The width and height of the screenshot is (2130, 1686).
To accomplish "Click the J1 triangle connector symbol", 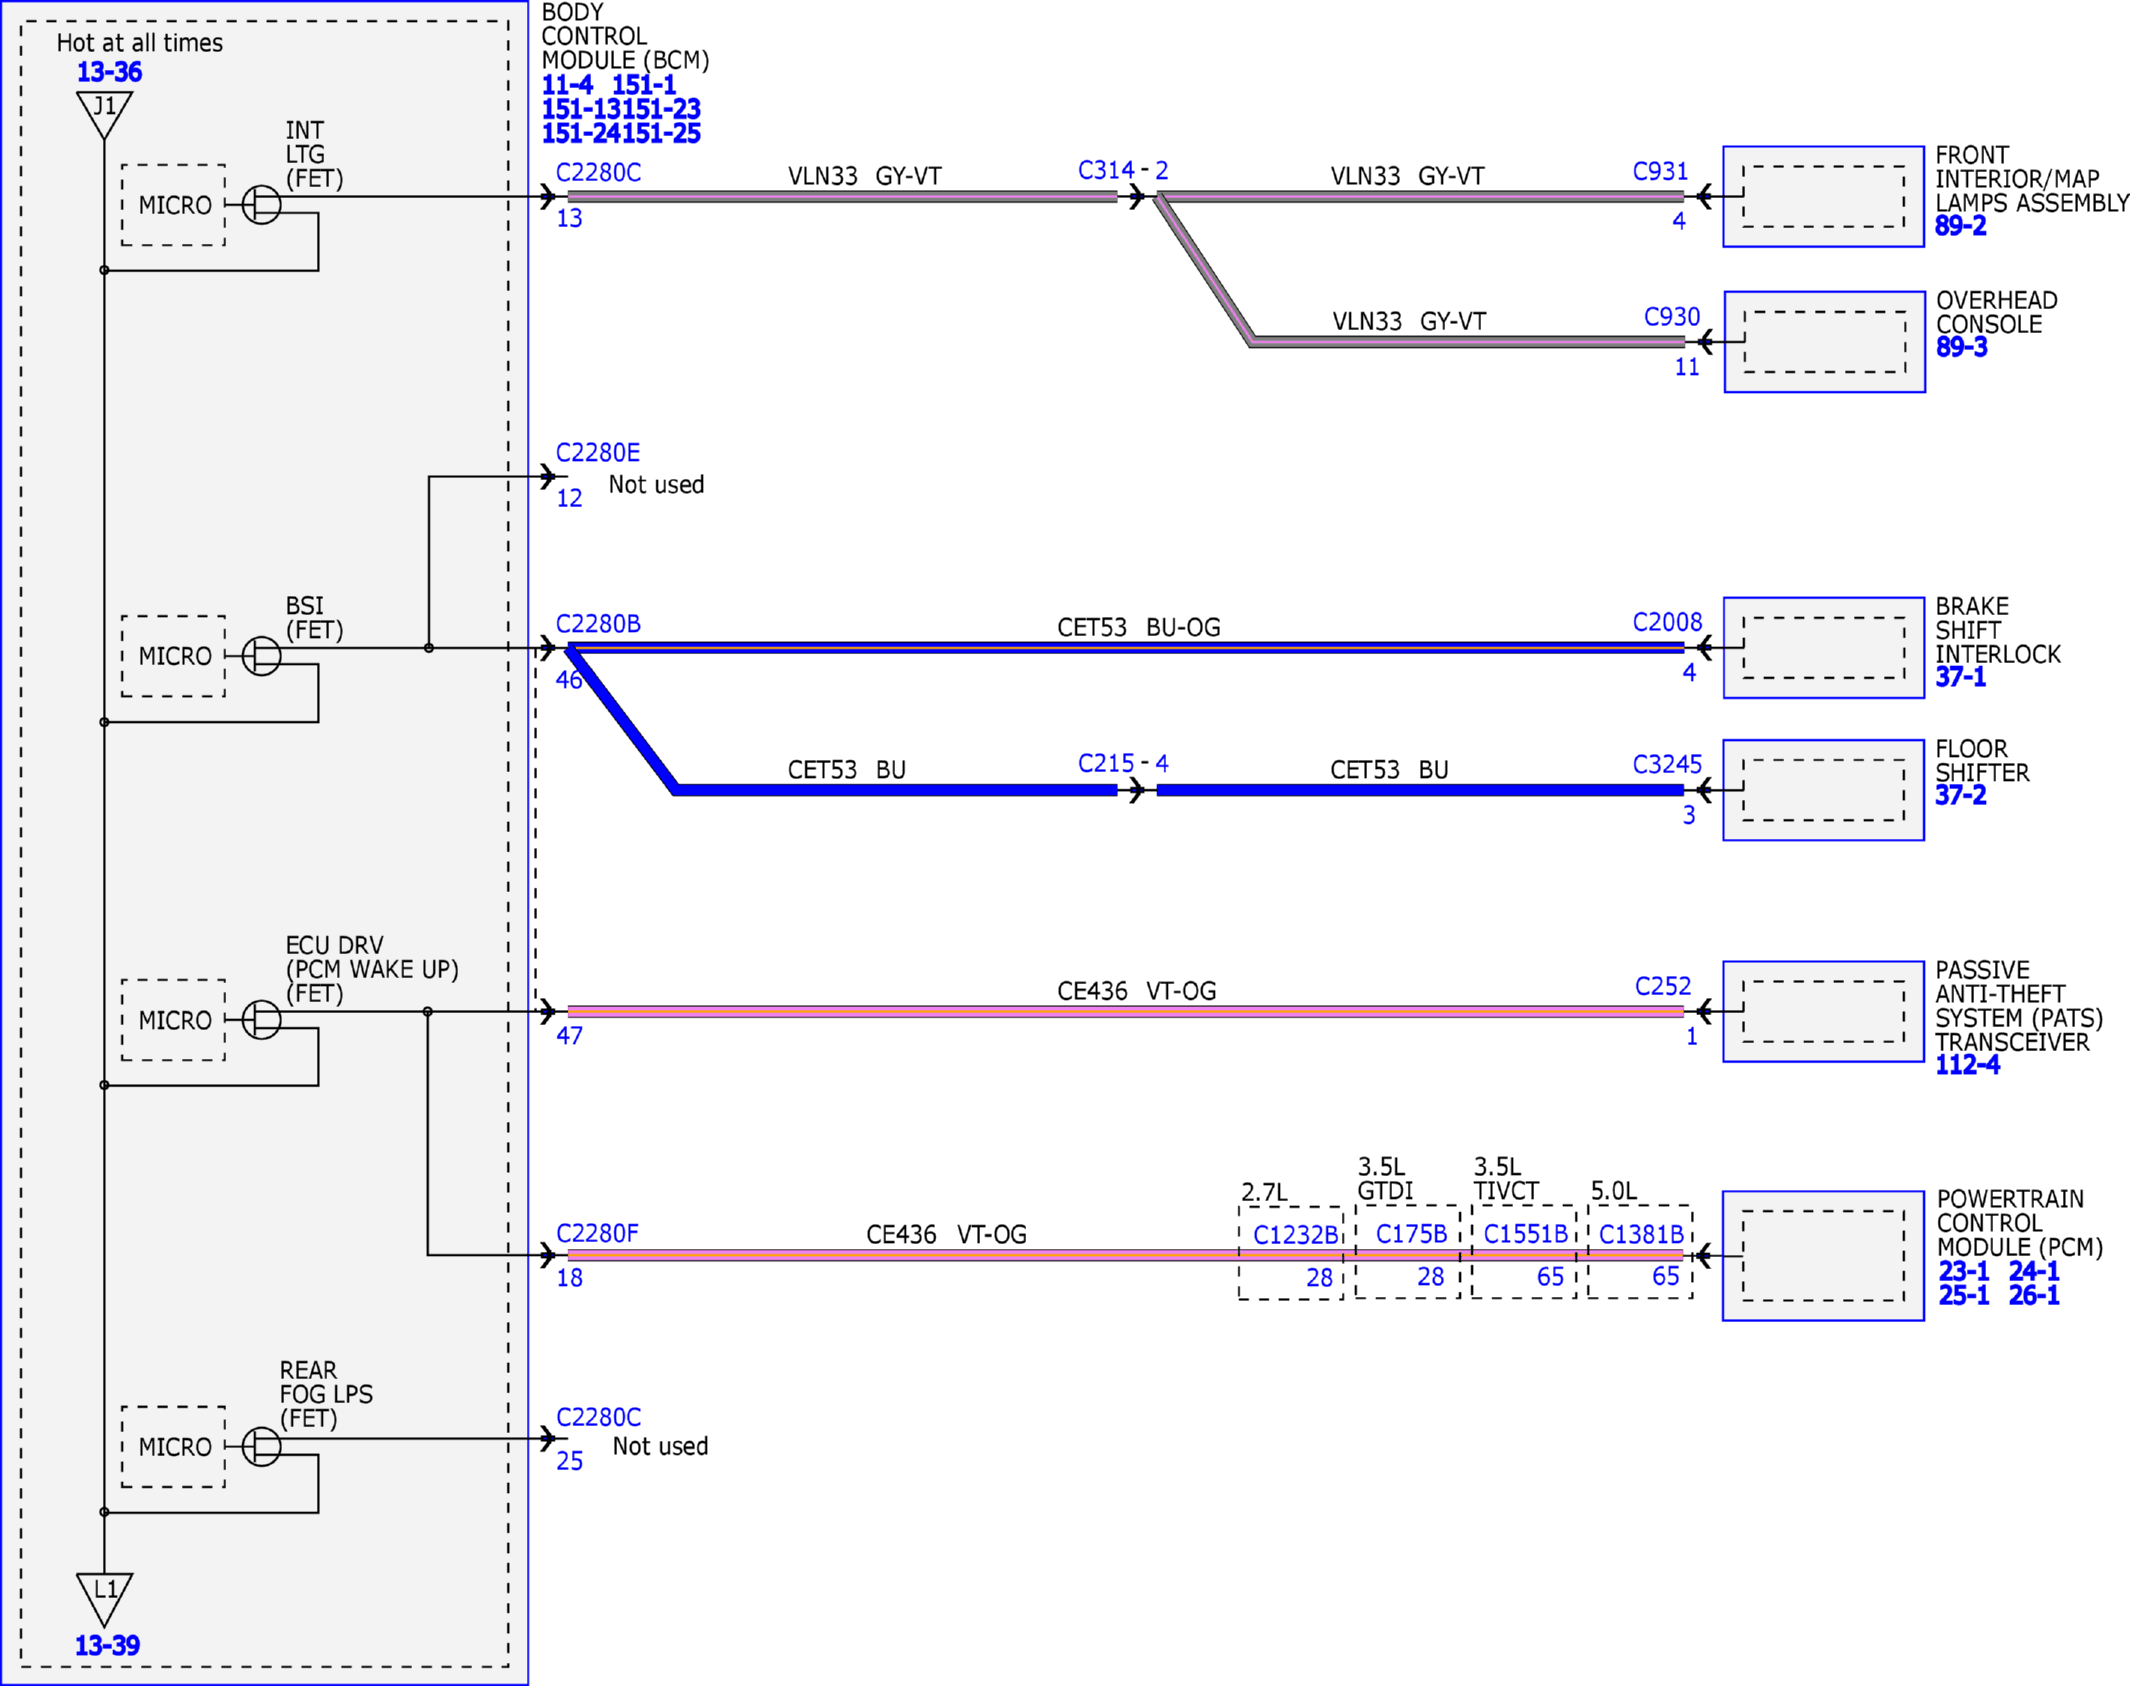I will tap(104, 113).
